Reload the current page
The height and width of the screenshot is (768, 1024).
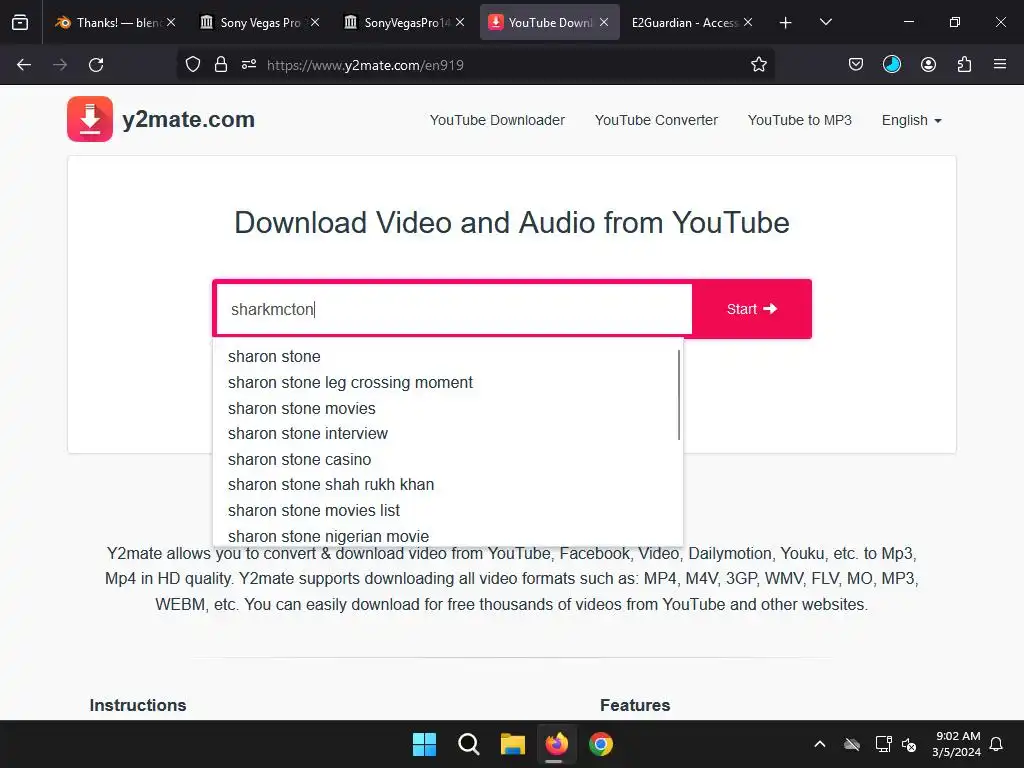pos(96,65)
